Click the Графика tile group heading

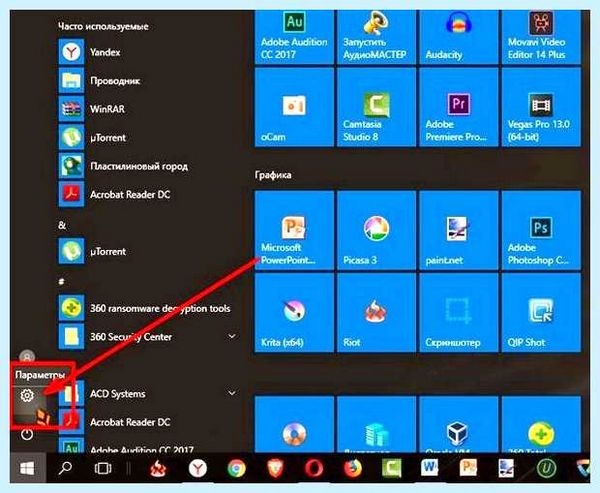(x=273, y=175)
